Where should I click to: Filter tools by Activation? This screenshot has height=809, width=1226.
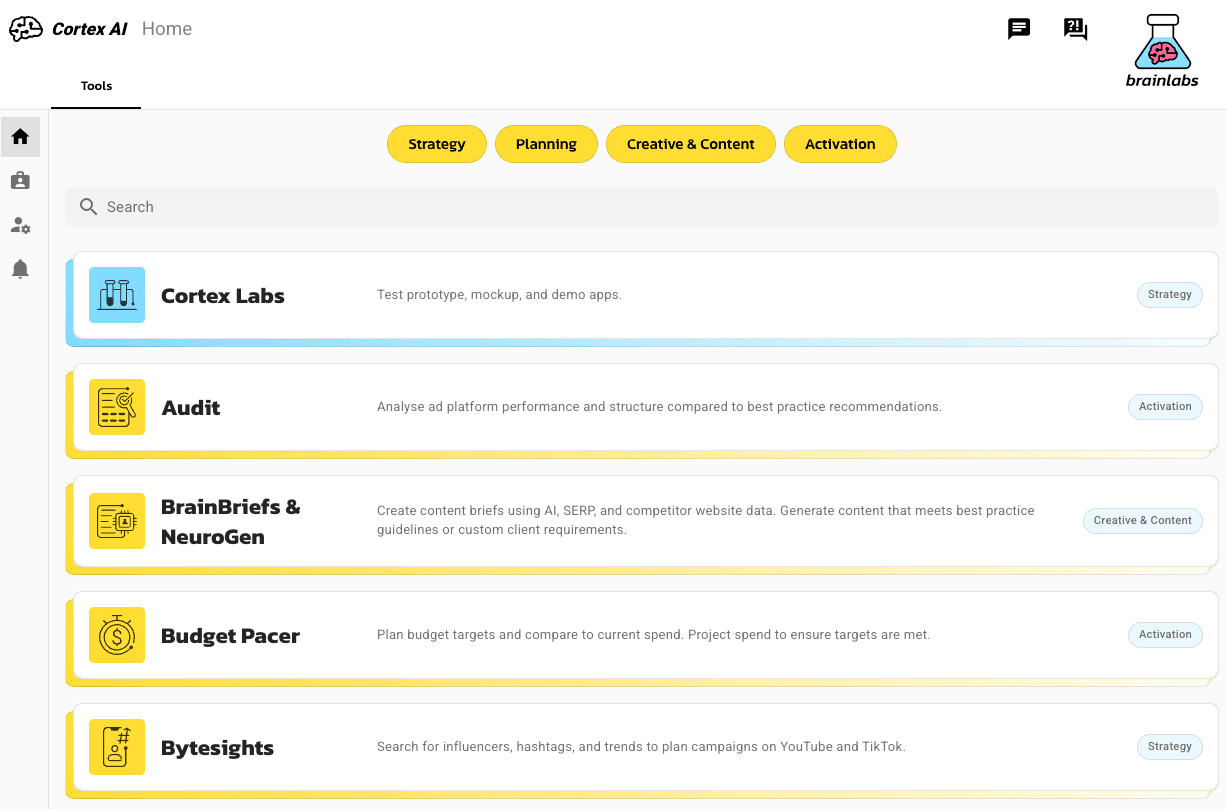(840, 144)
